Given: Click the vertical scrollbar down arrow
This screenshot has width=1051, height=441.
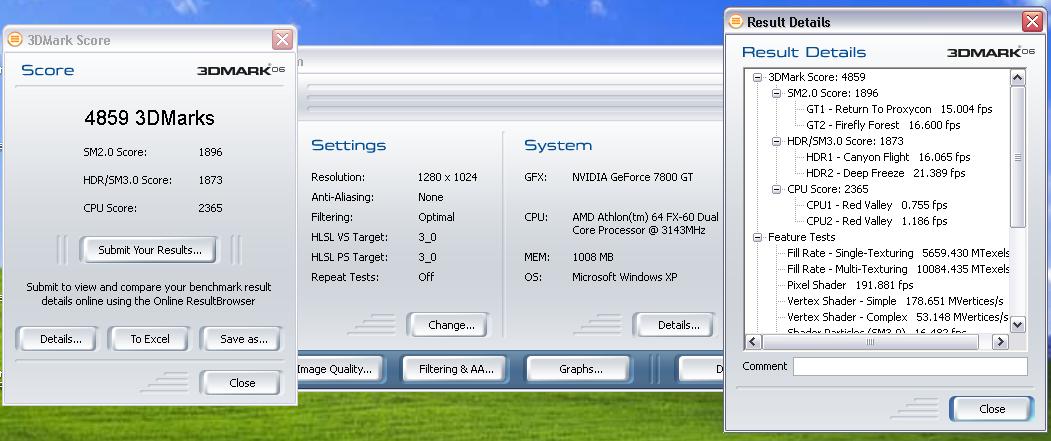Looking at the screenshot, I should [1017, 324].
